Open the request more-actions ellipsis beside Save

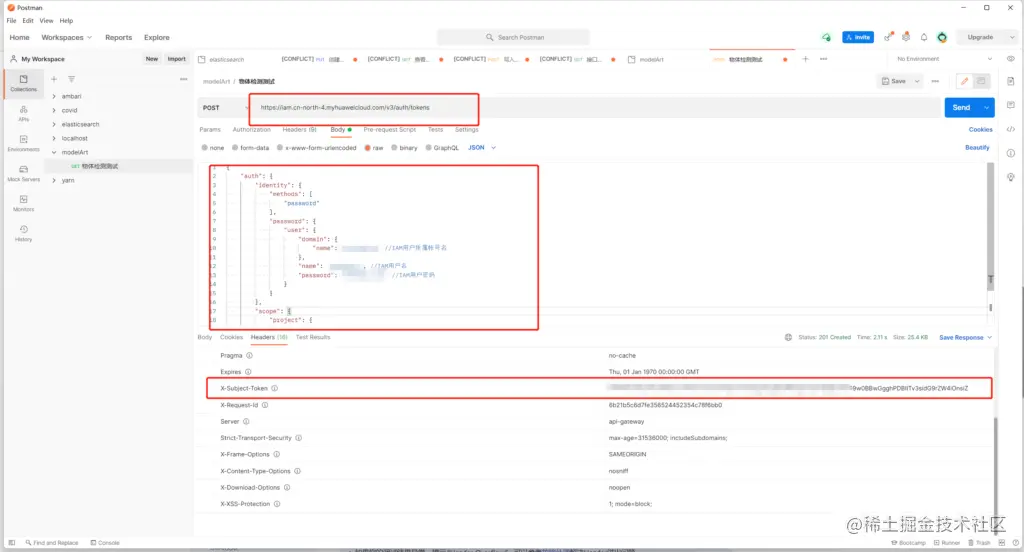click(x=935, y=81)
